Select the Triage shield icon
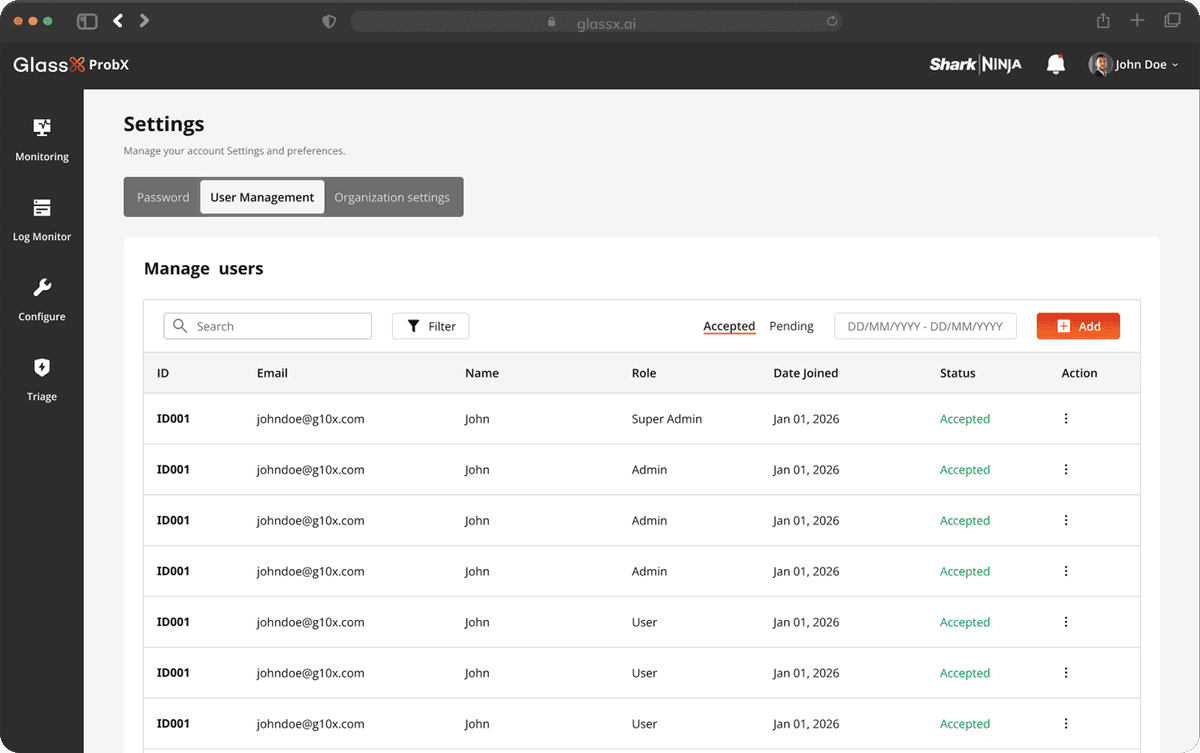The image size is (1200, 753). (41, 378)
